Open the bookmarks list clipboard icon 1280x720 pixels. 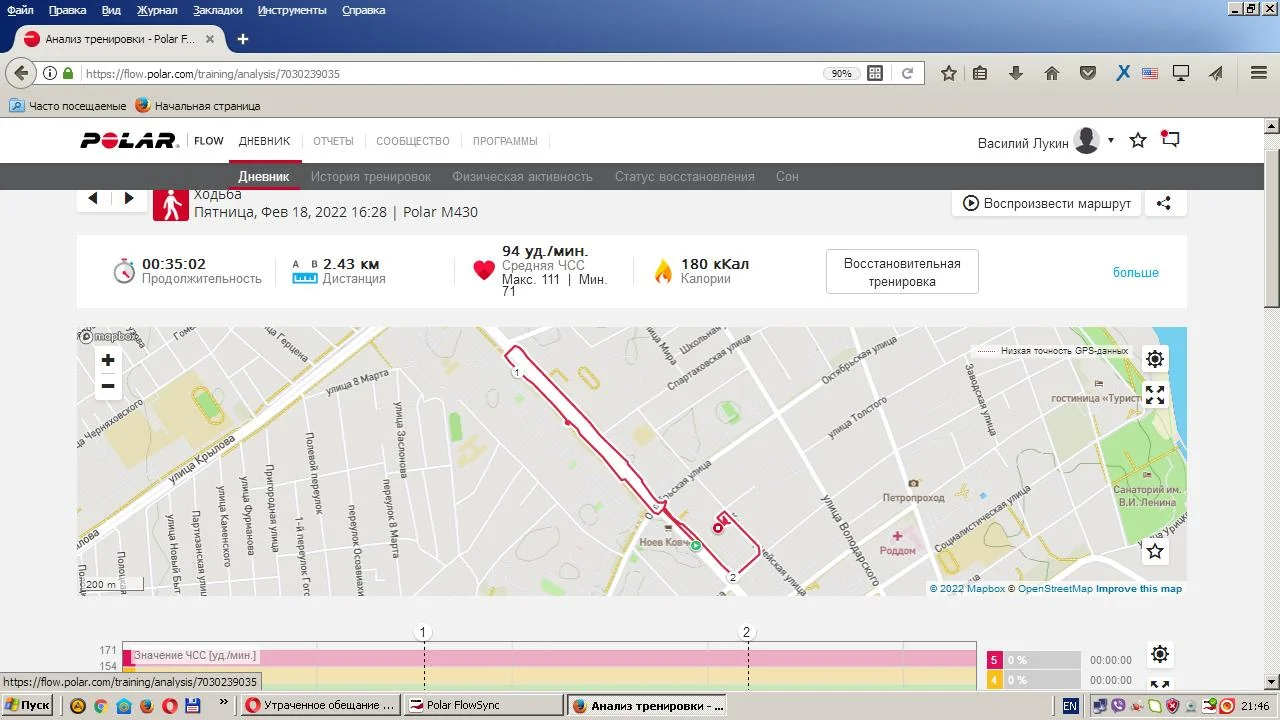980,73
